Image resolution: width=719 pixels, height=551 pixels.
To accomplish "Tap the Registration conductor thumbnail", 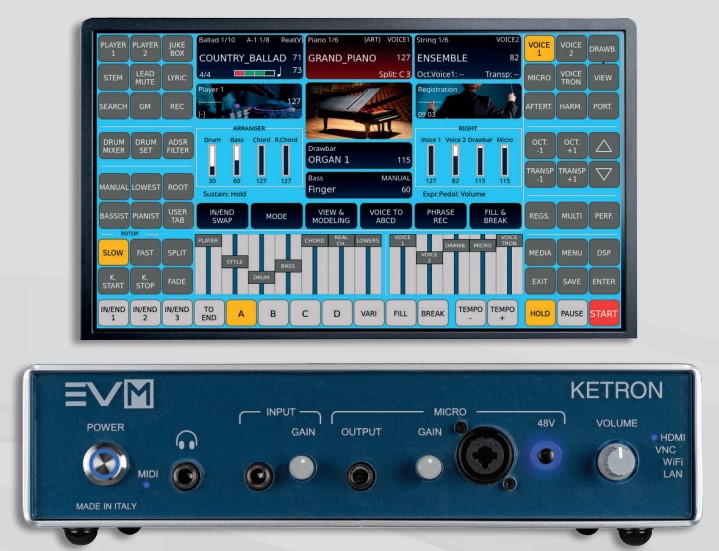I will click(468, 103).
